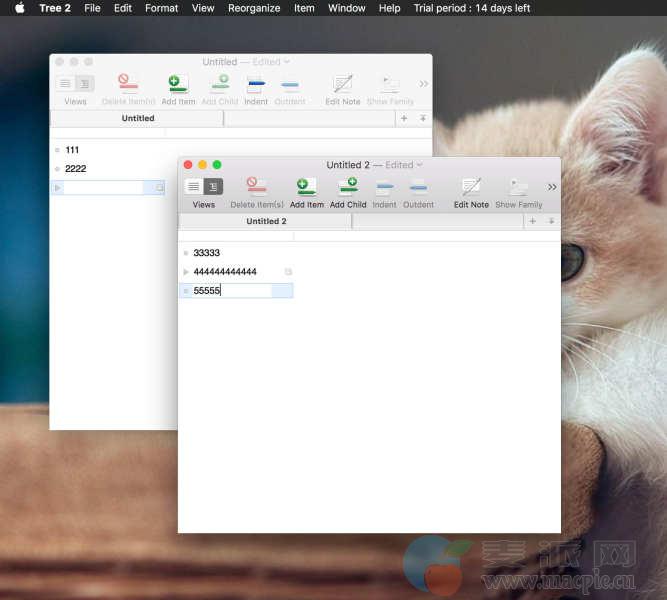Select the 33333 item row
Image resolution: width=667 pixels, height=600 pixels.
[207, 253]
